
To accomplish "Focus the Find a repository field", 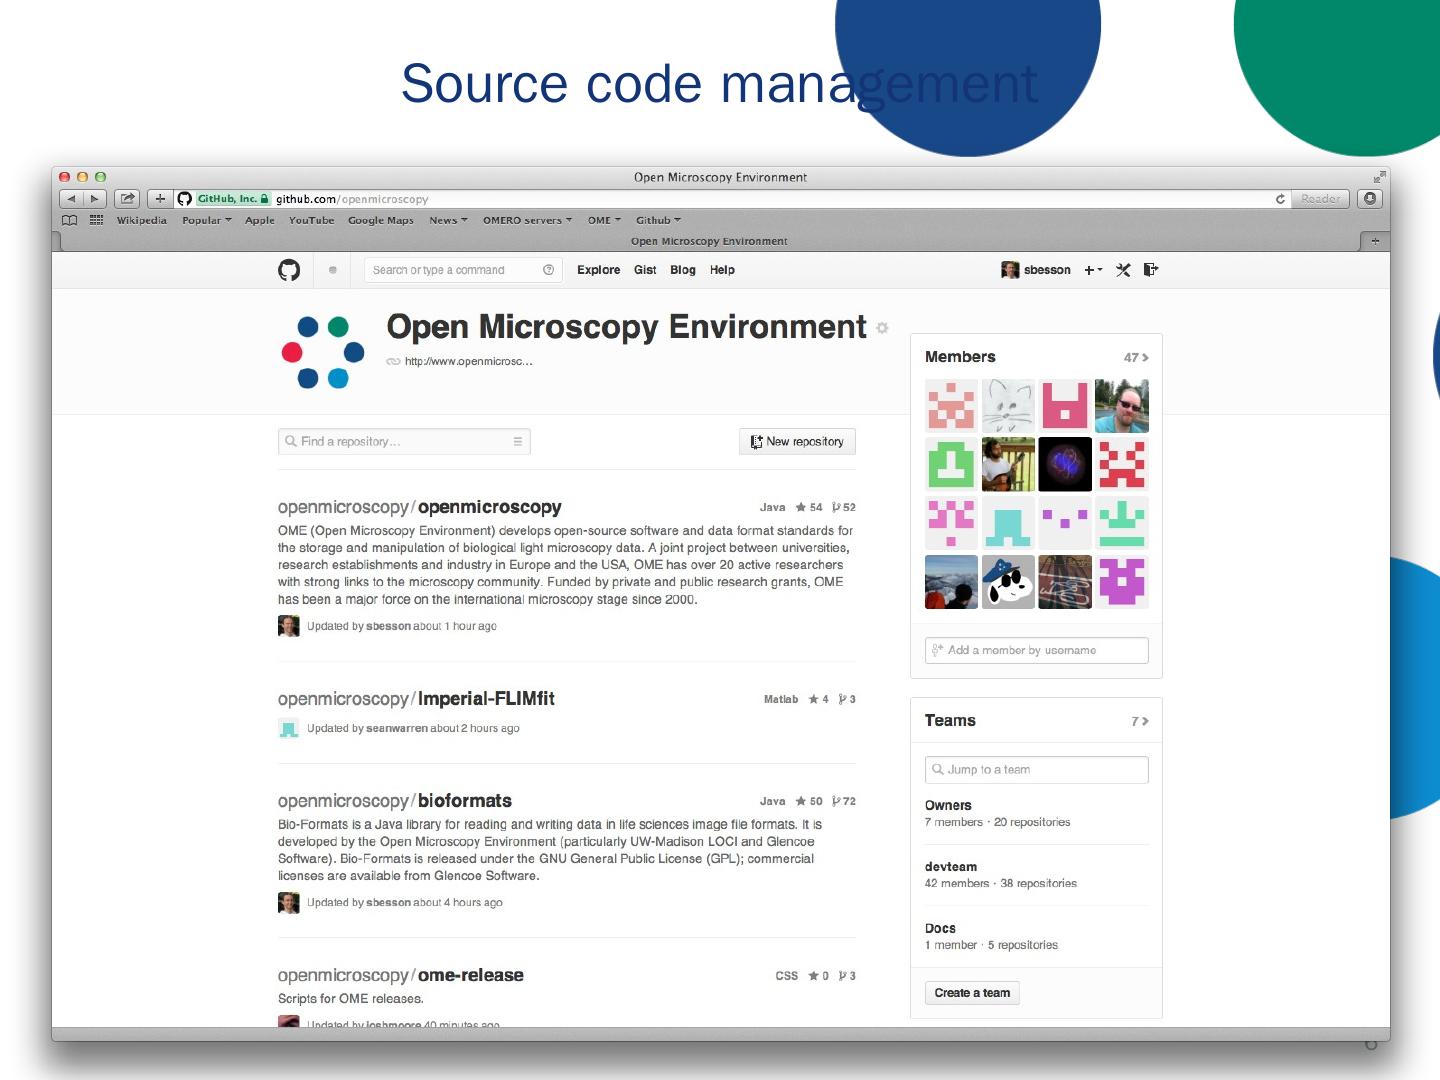I will pos(404,441).
